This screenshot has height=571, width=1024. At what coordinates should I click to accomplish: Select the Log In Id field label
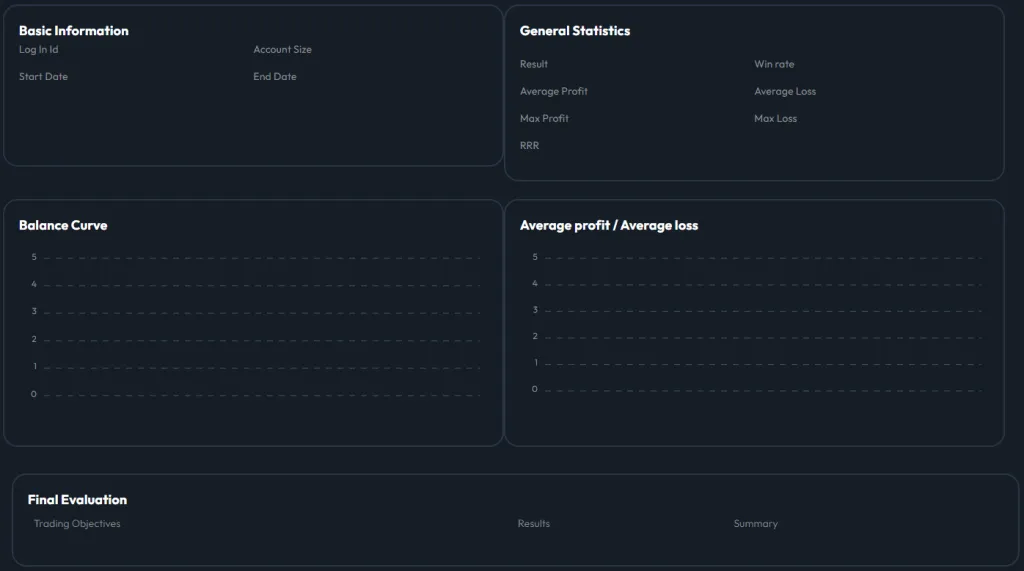tap(39, 50)
